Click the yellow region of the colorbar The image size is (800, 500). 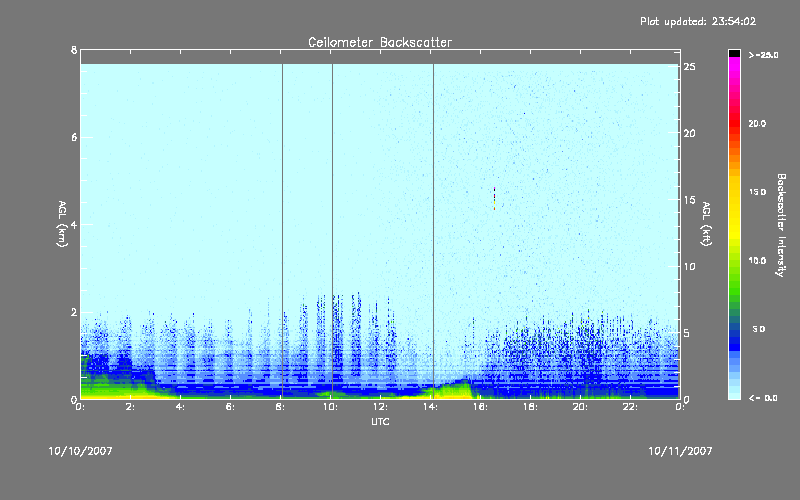click(x=734, y=209)
